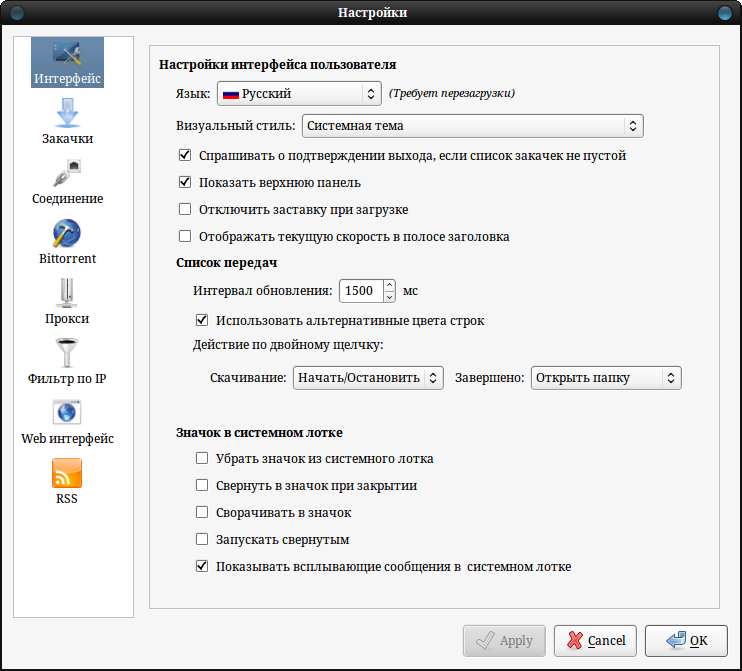742x671 pixels.
Task: Enable 'Отображать текущую скорость в полосе заголовка'
Action: (x=185, y=236)
